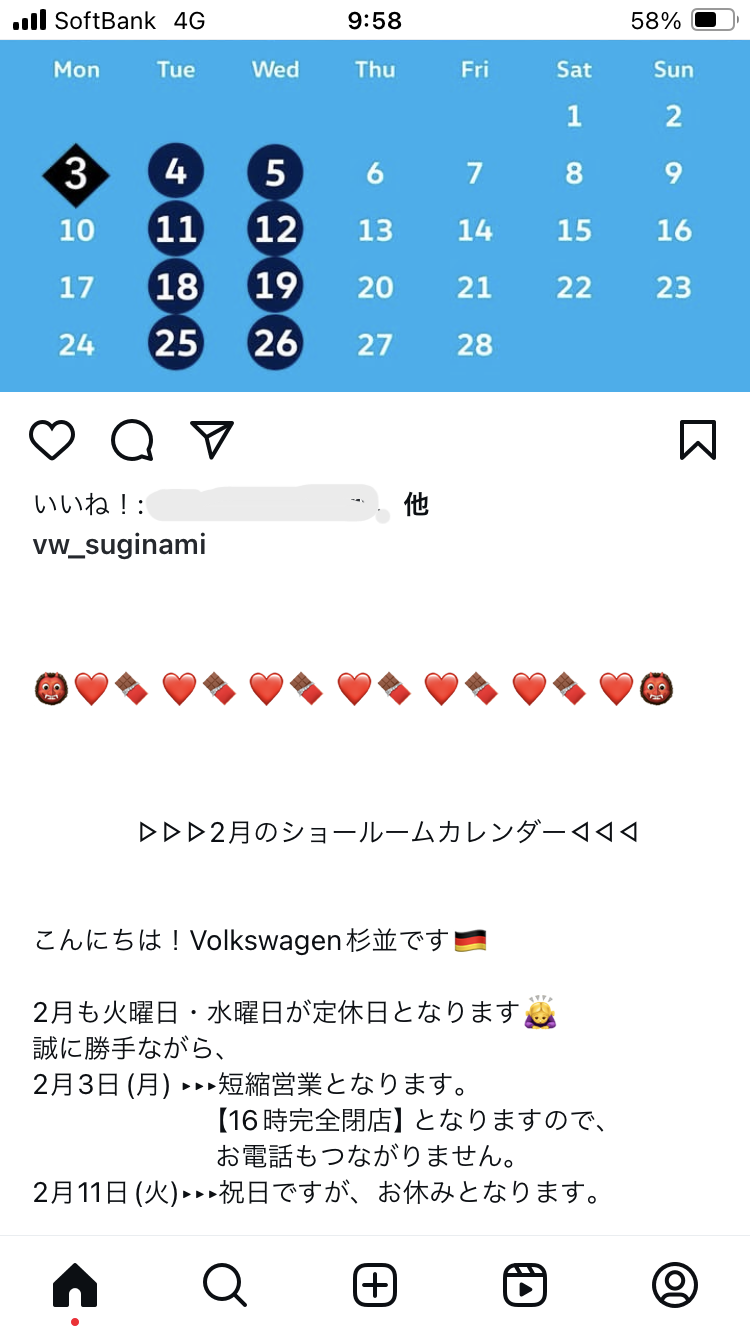Tap circled date 11 on the calendar image
The image size is (750, 1334).
coord(176,230)
